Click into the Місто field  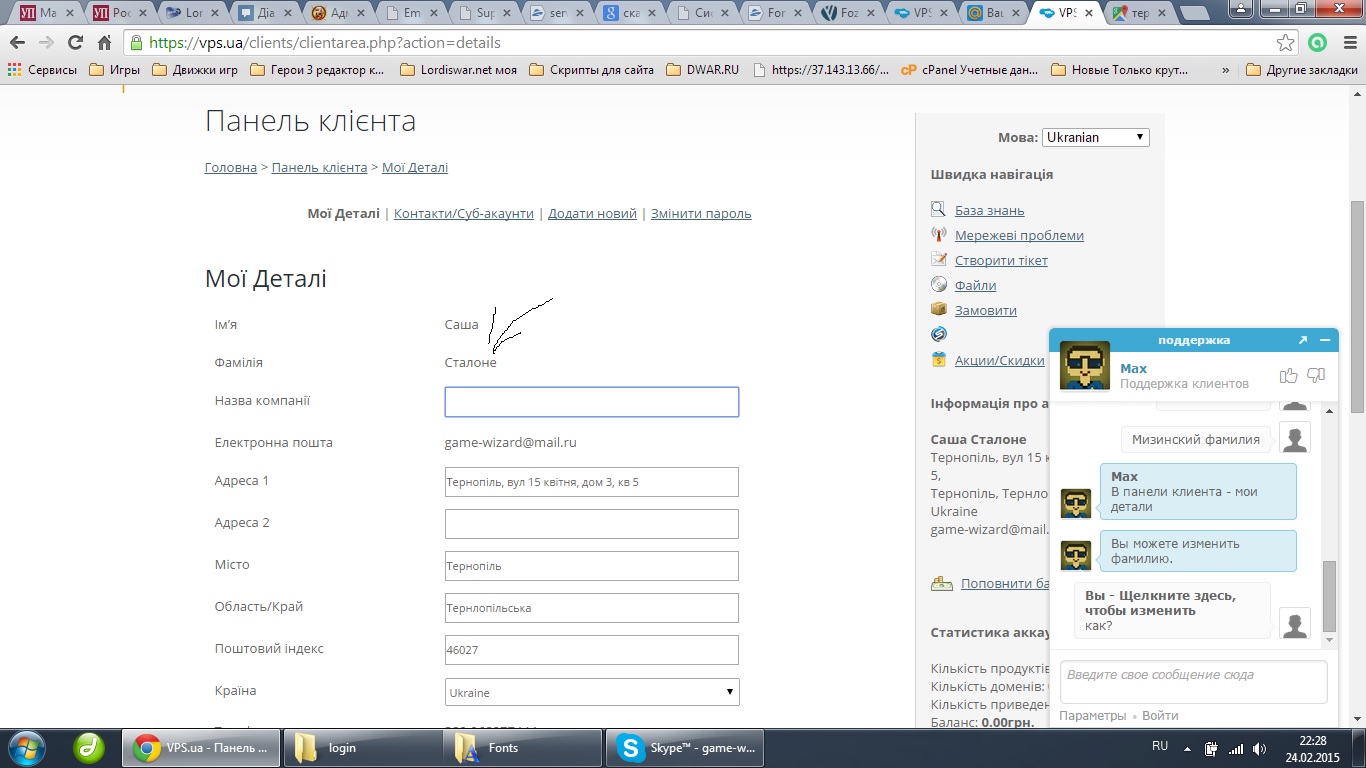(x=592, y=566)
